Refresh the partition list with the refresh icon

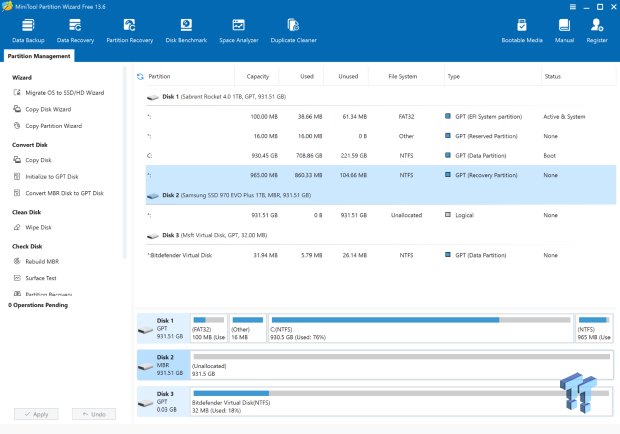[140, 77]
